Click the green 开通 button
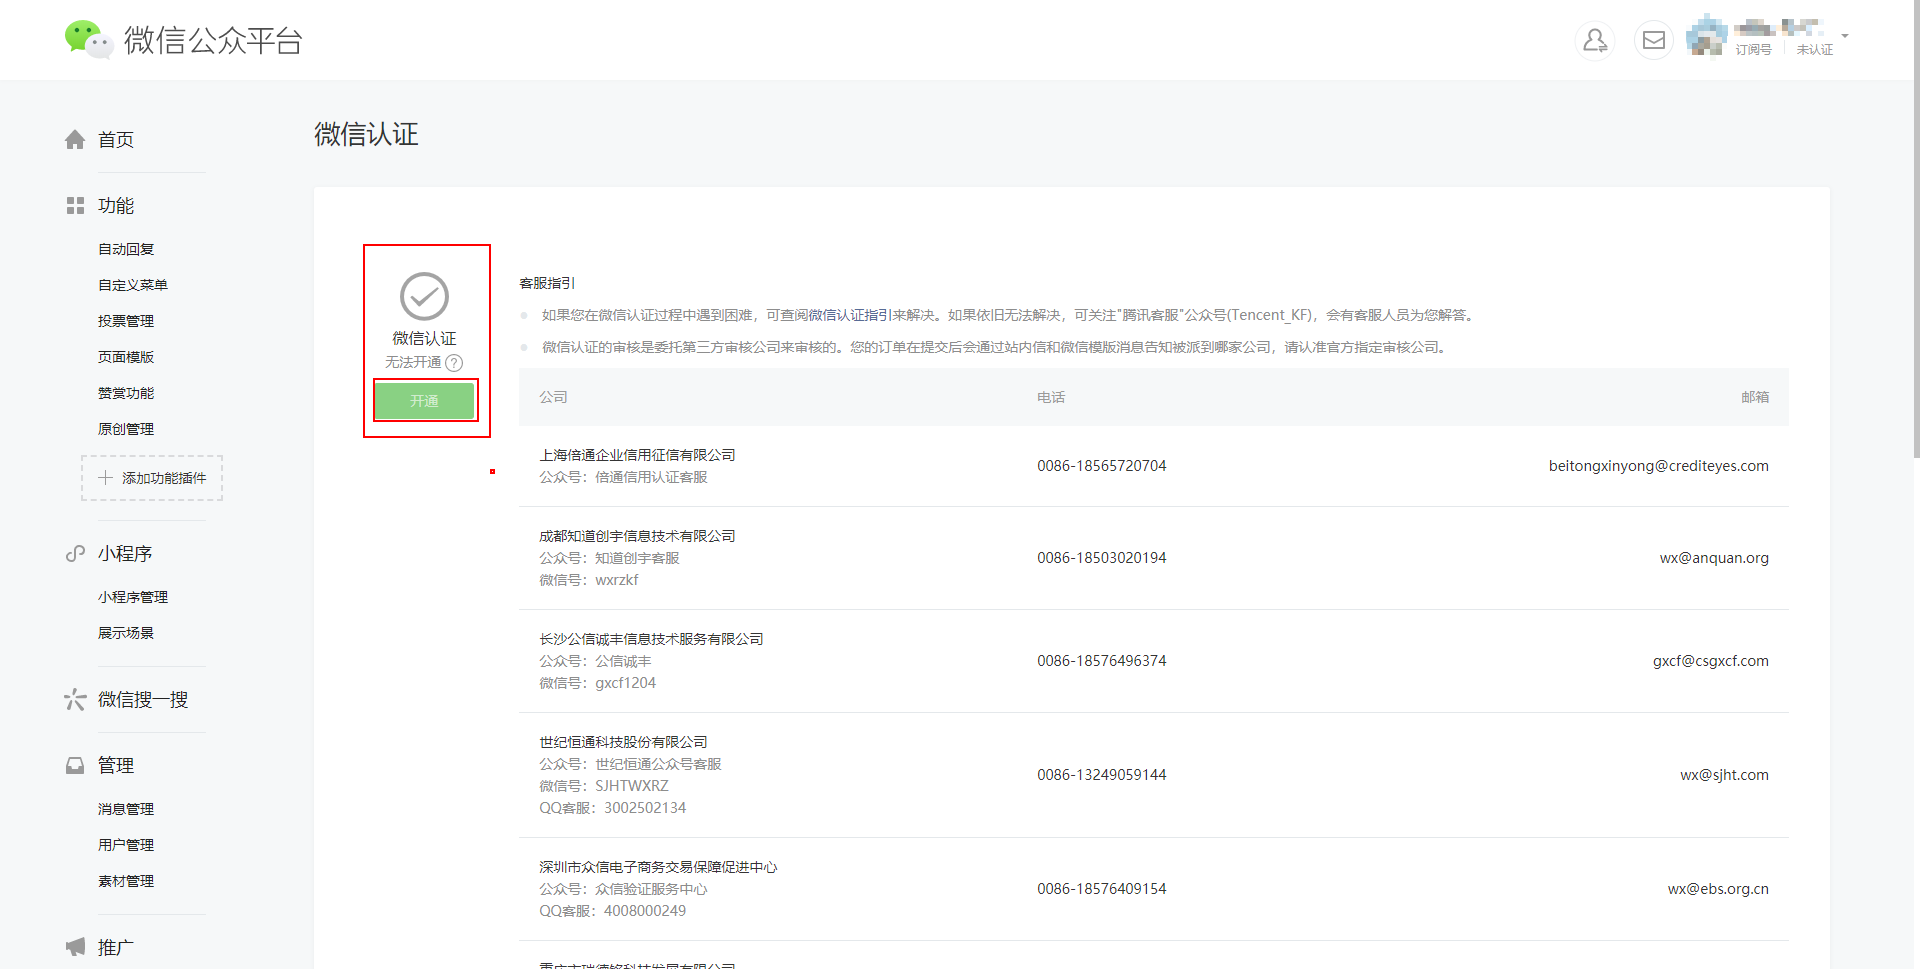Screen dimensions: 1920x969 pyautogui.click(x=424, y=401)
